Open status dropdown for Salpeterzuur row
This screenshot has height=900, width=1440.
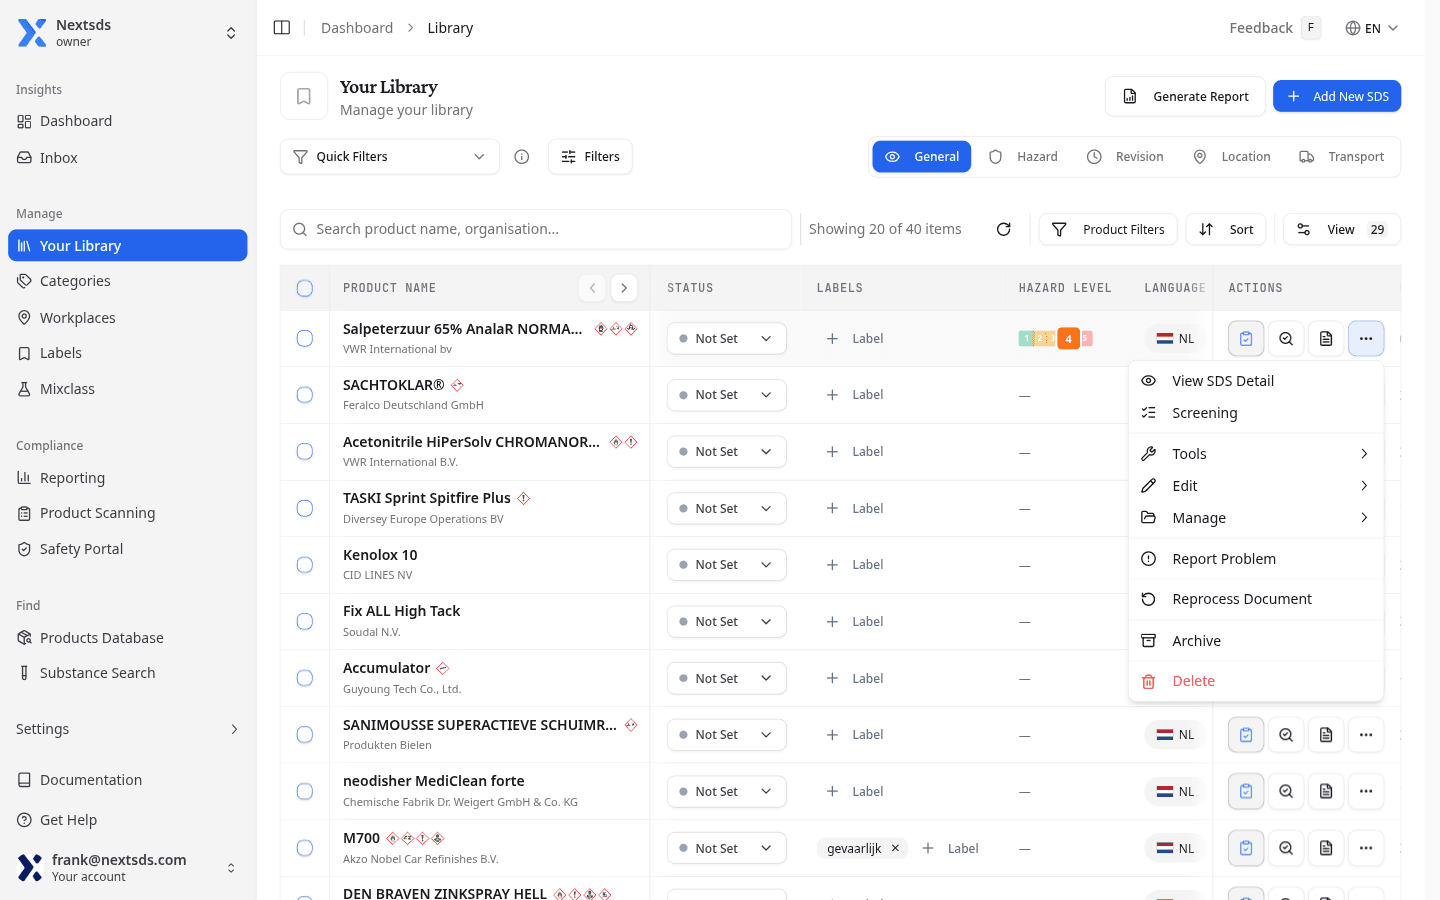pyautogui.click(x=727, y=339)
